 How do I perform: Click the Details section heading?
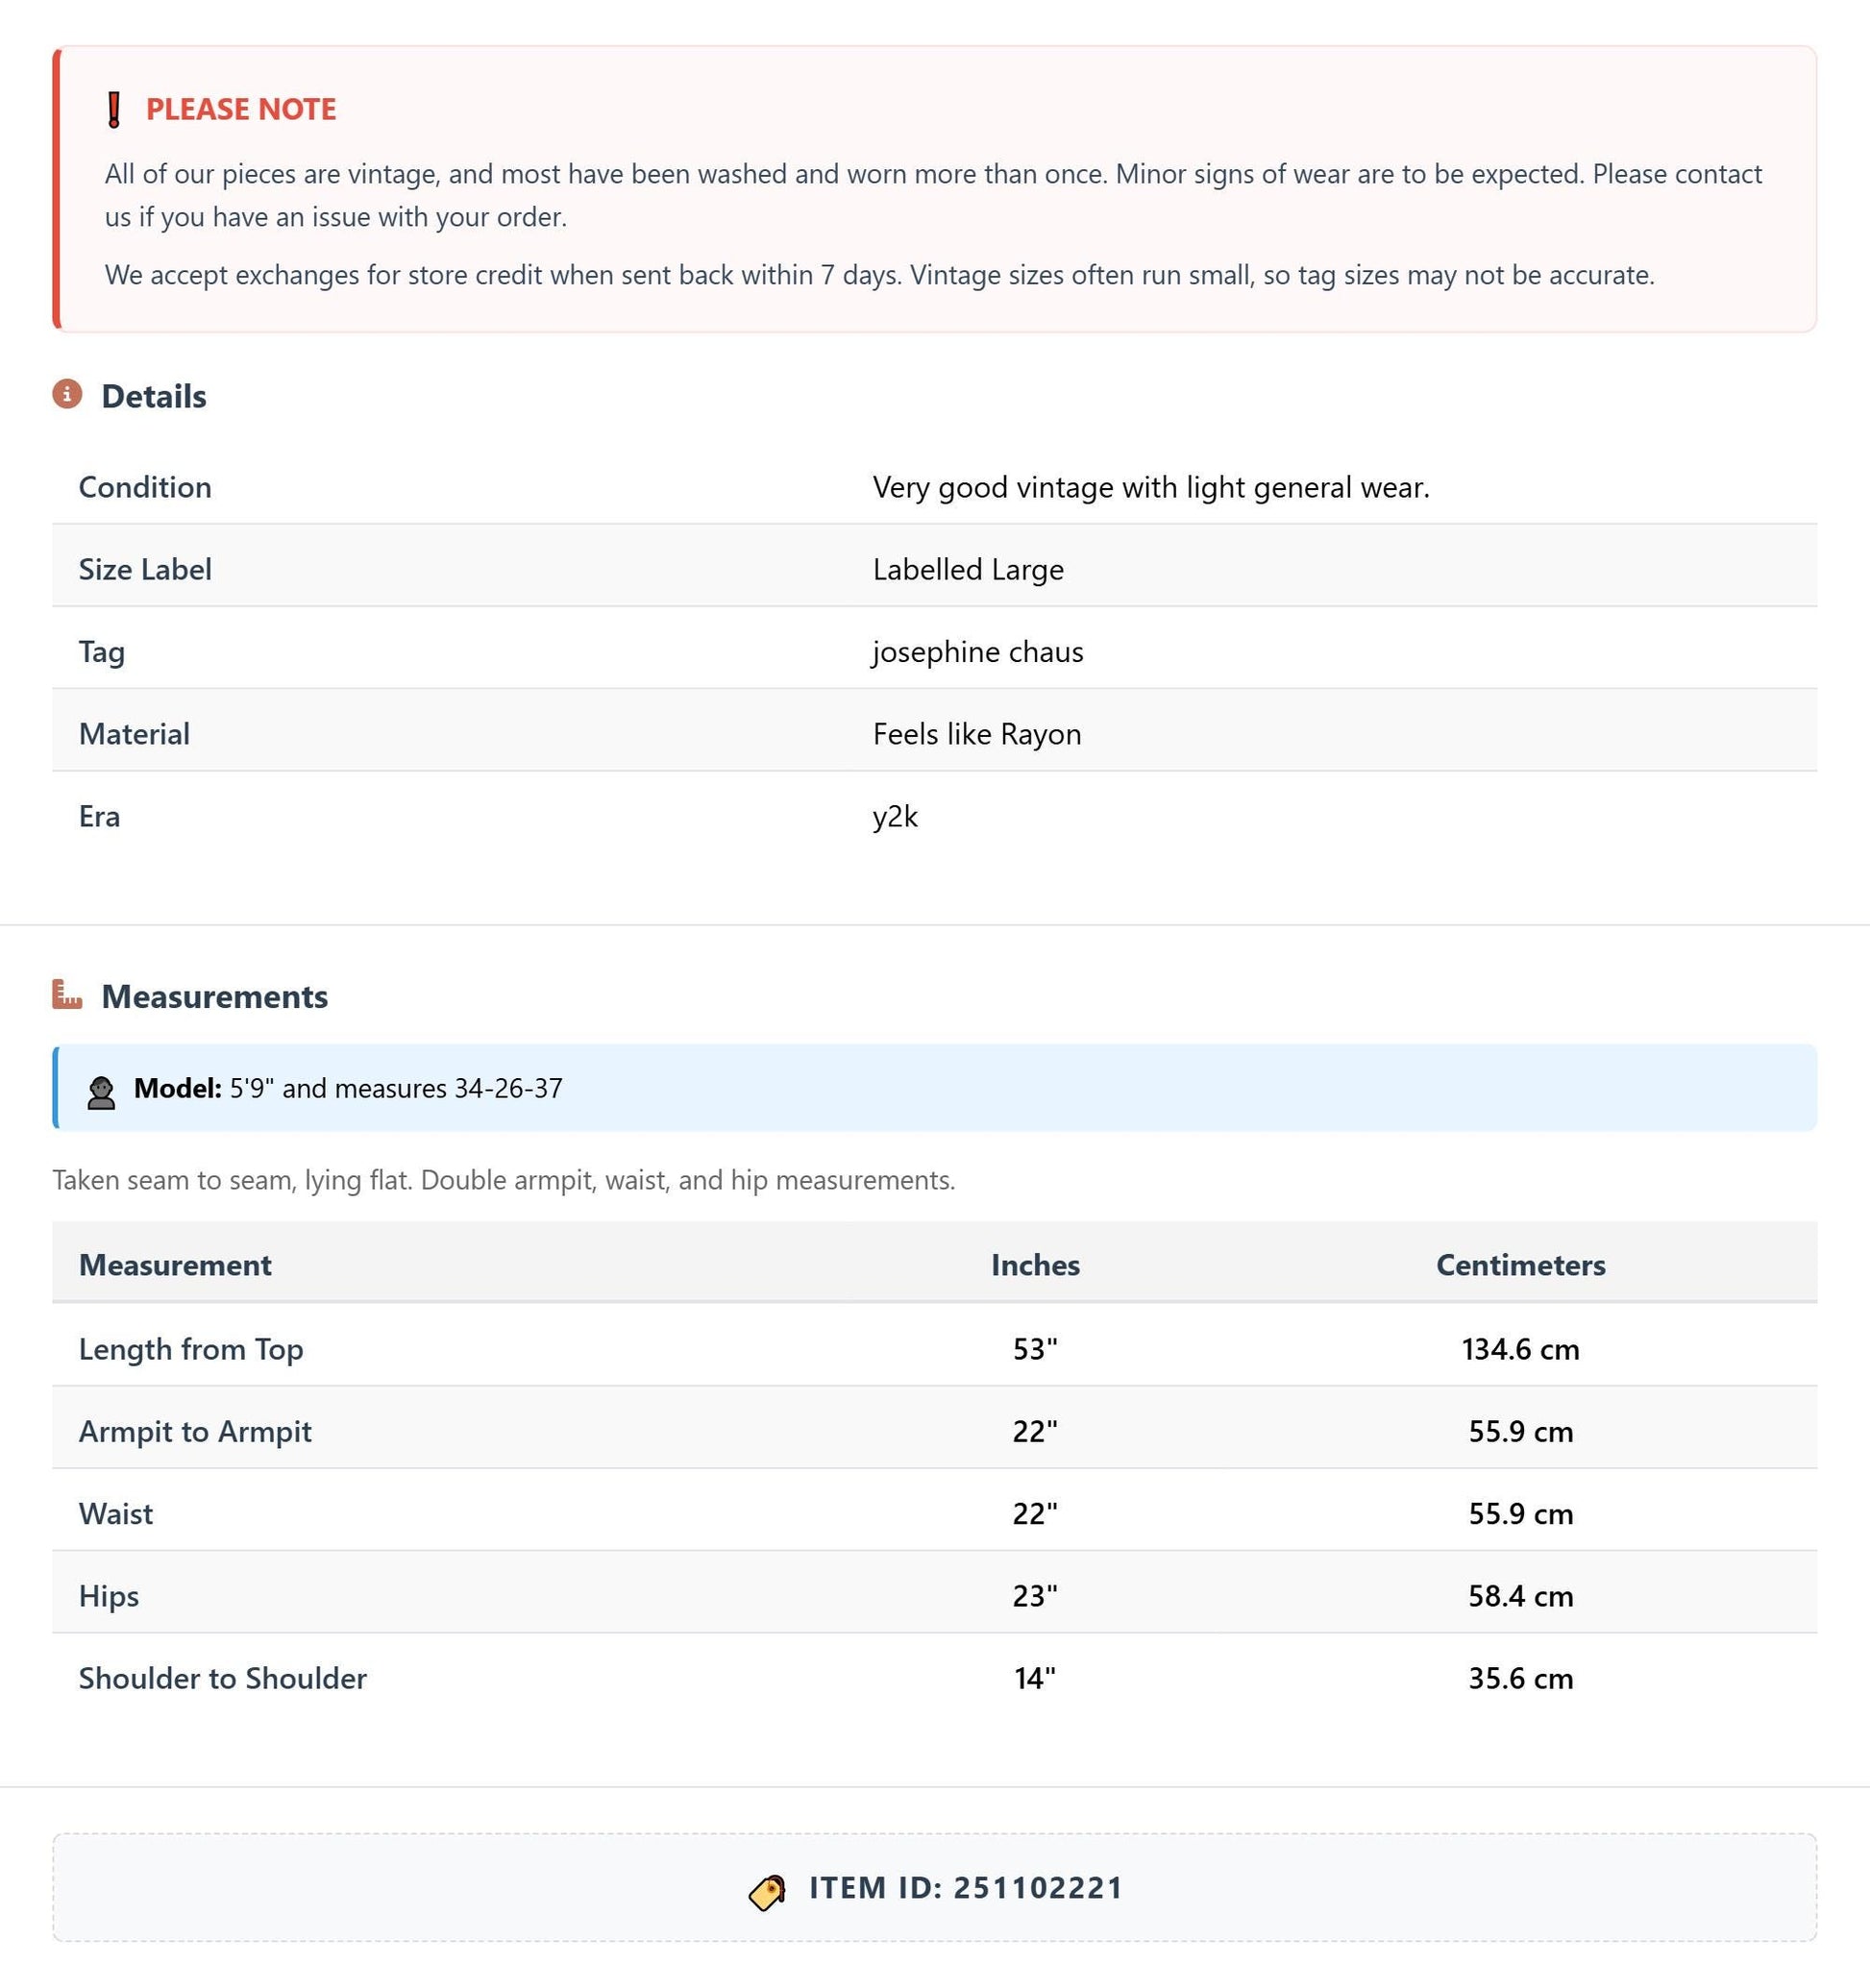pyautogui.click(x=154, y=396)
